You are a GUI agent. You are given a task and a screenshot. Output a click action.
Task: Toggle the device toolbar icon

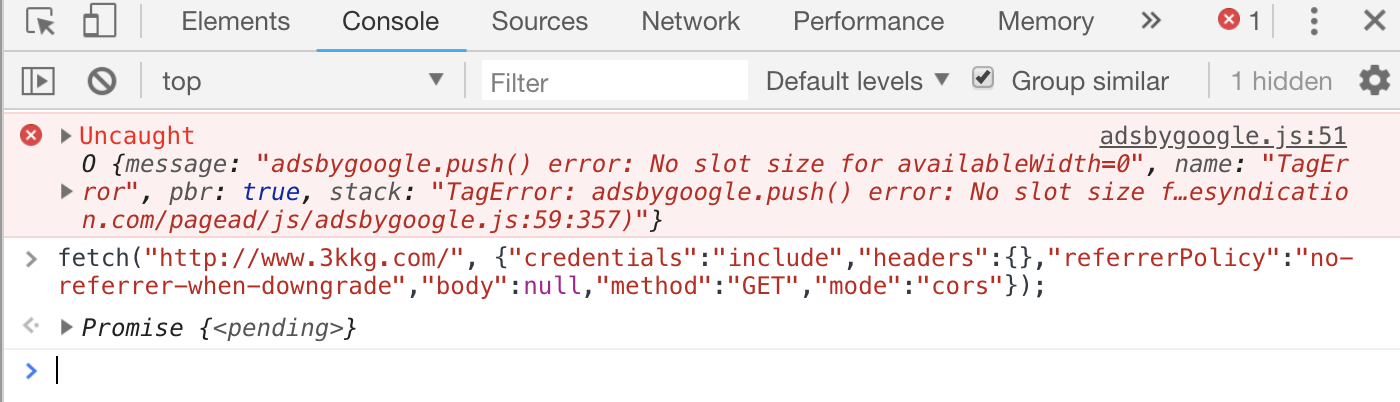click(x=99, y=22)
